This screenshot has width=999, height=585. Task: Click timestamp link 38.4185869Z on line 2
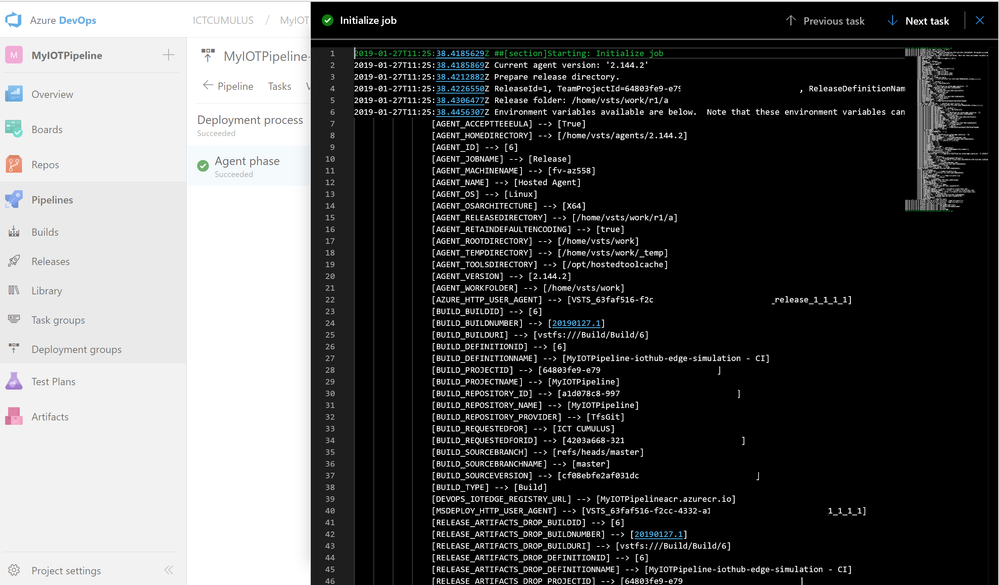(463, 65)
